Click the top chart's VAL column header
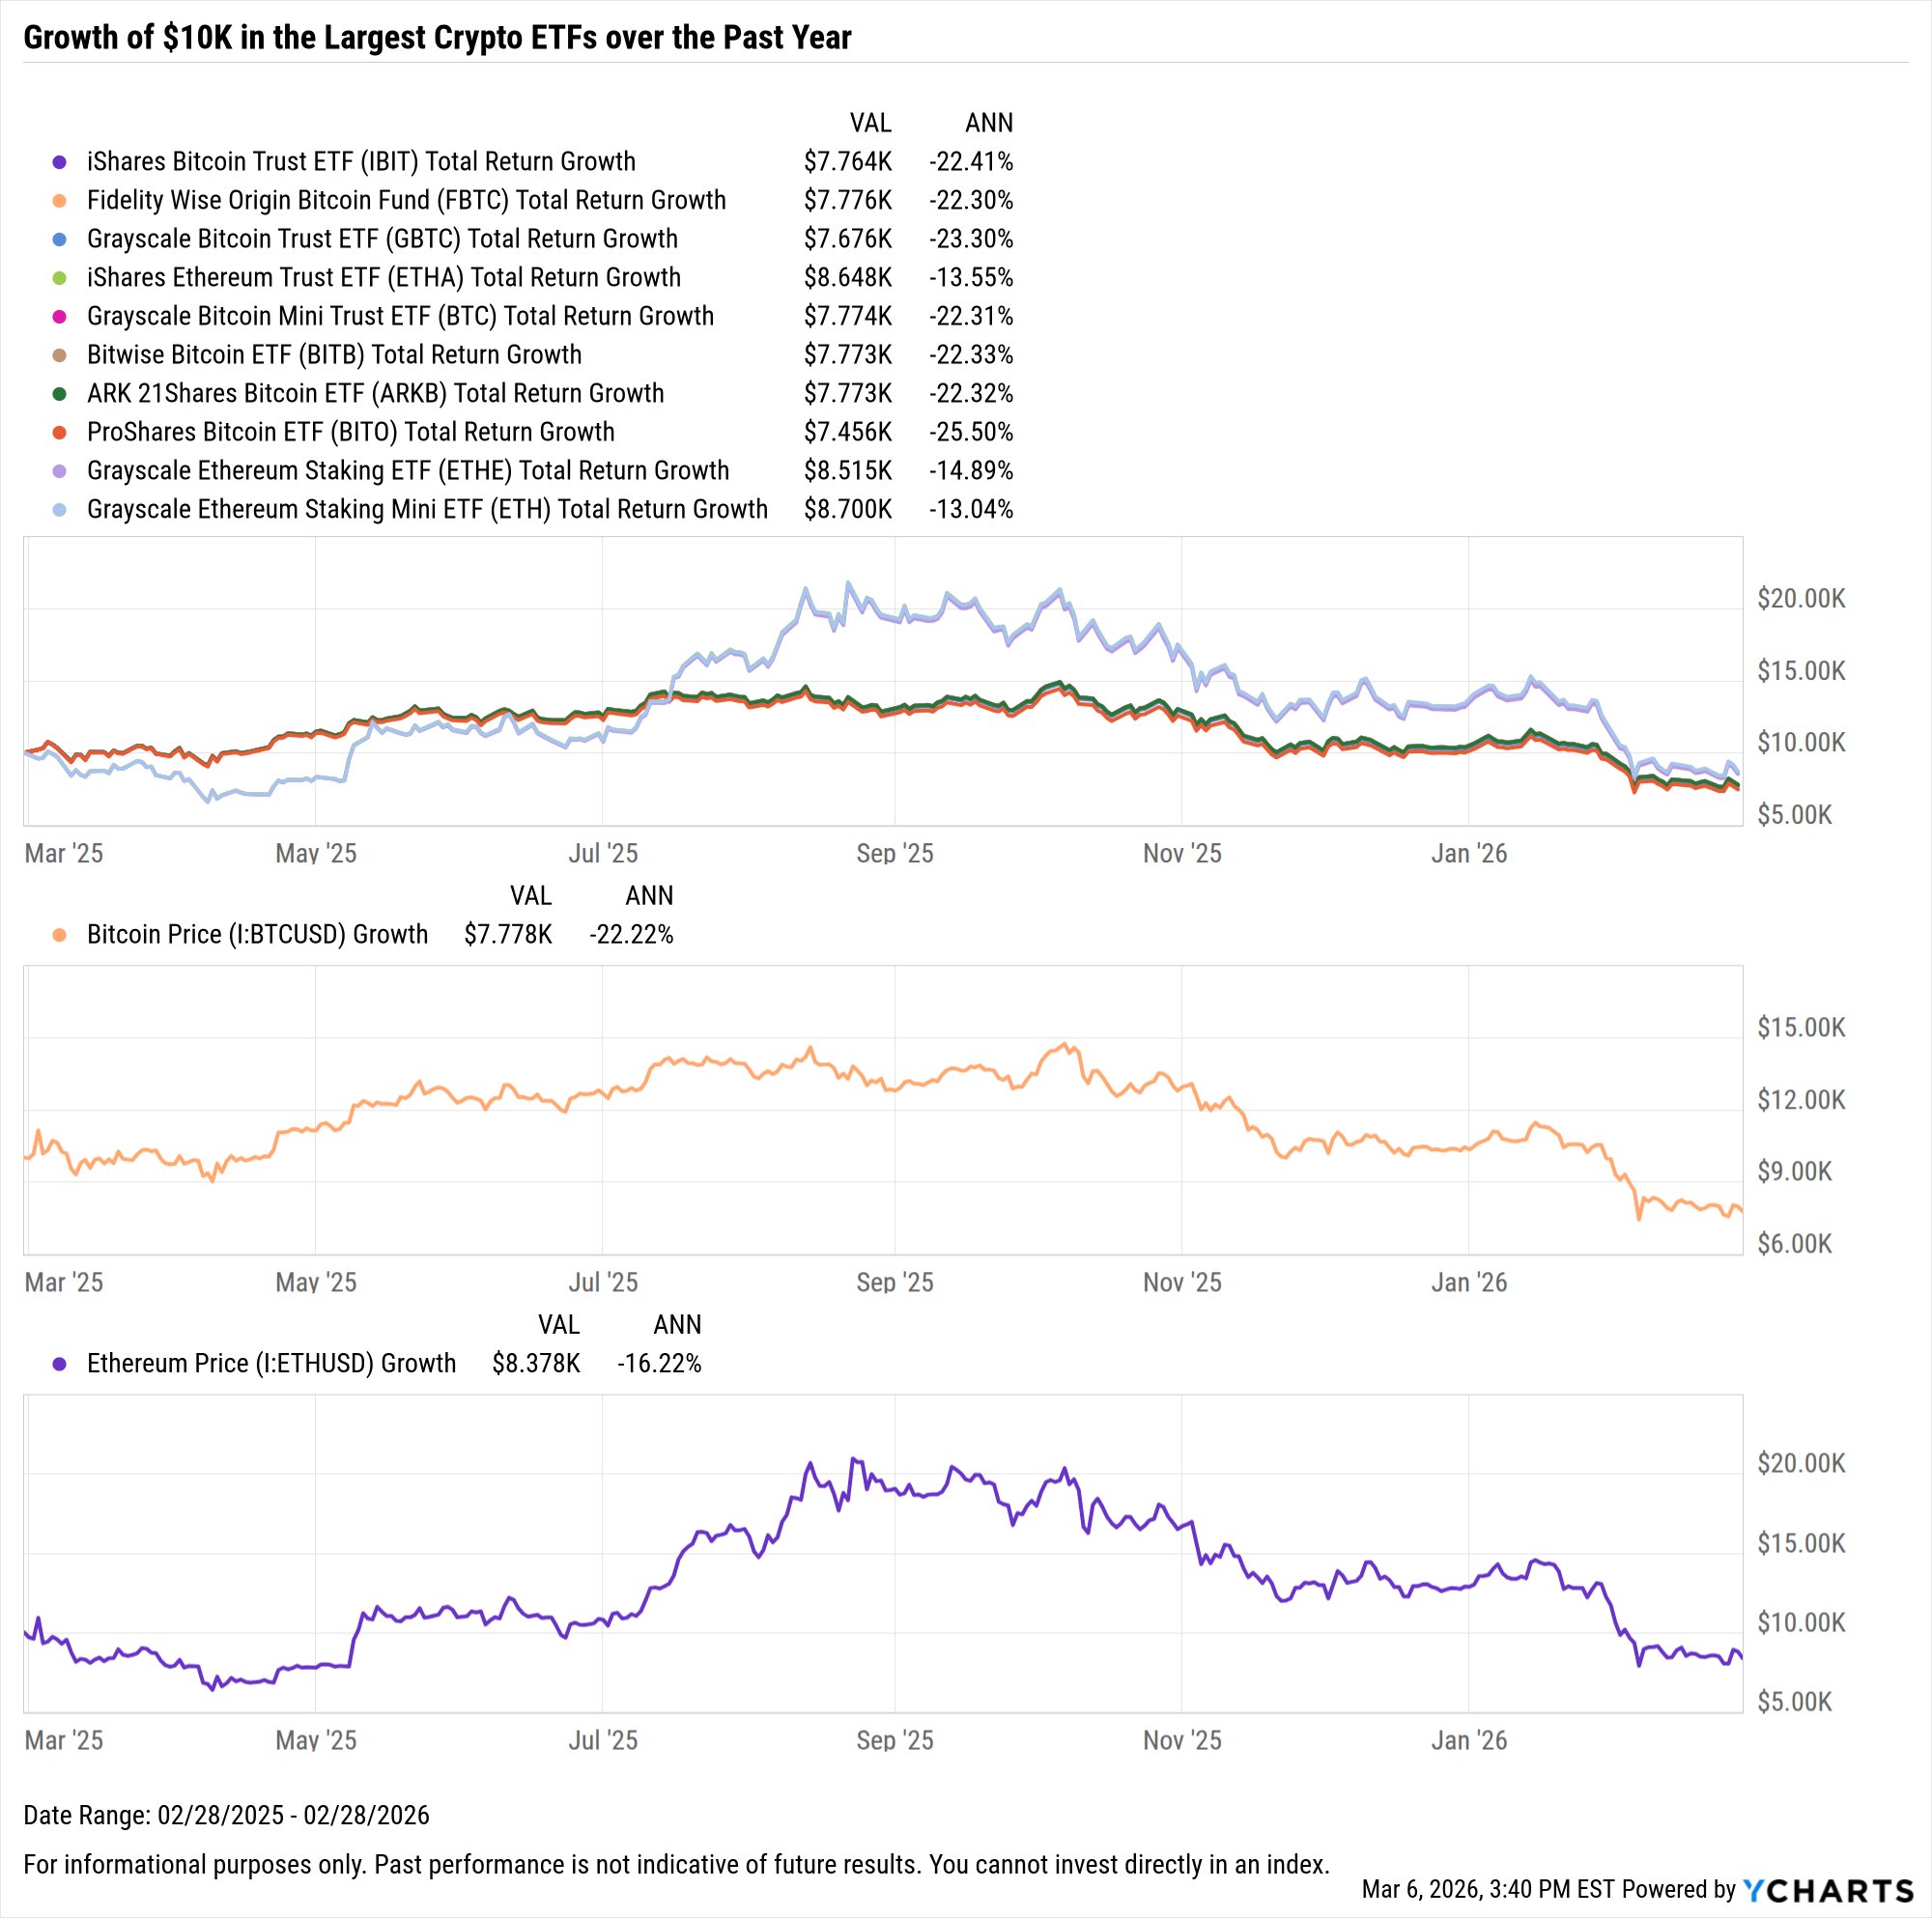This screenshot has width=1932, height=1918. pos(870,123)
